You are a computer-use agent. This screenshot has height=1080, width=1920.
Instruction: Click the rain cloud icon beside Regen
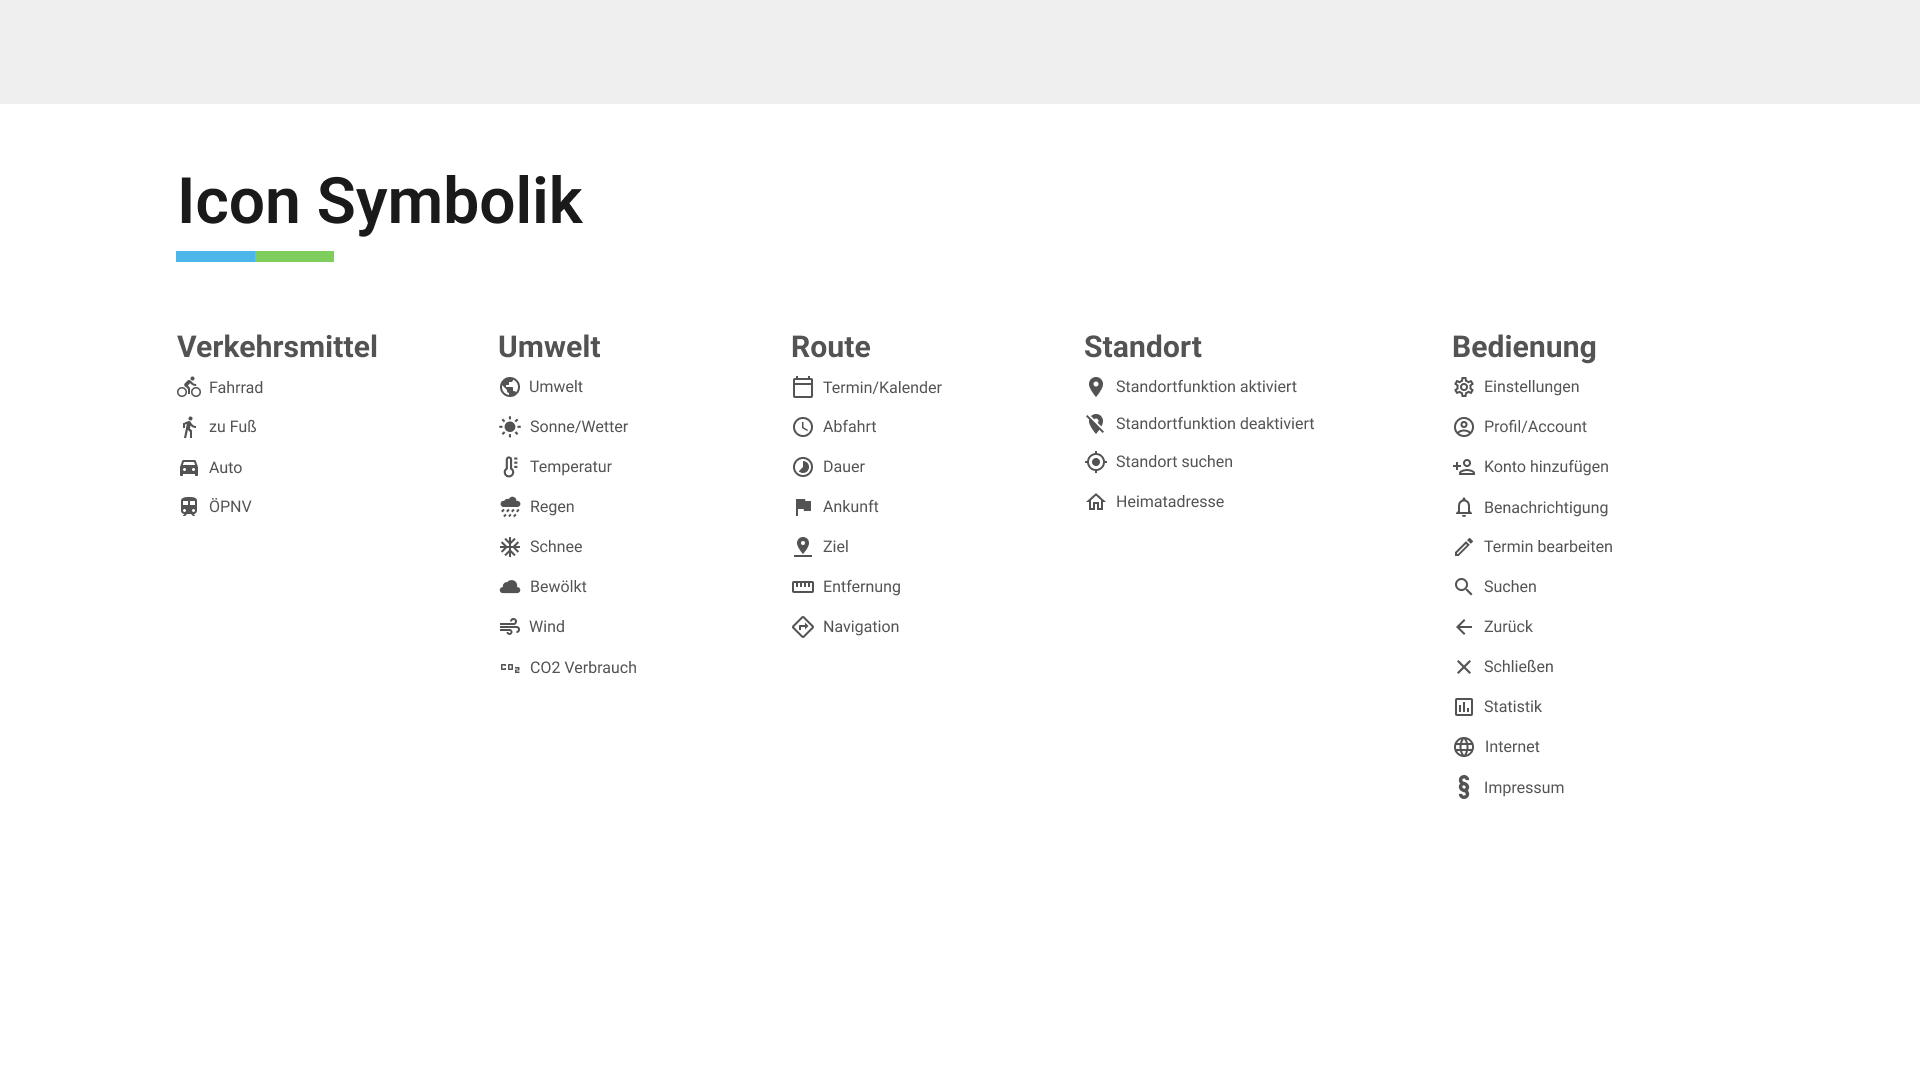(x=510, y=507)
